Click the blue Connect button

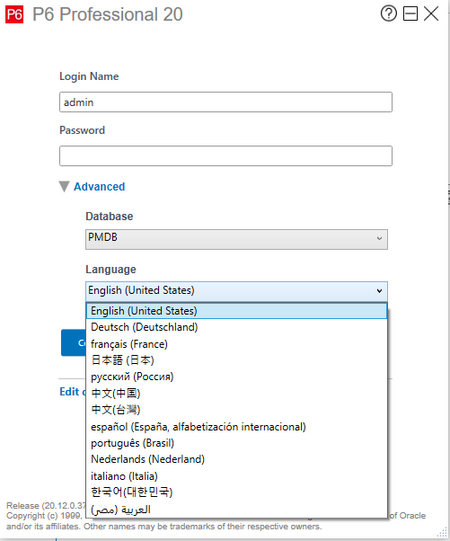[x=74, y=343]
